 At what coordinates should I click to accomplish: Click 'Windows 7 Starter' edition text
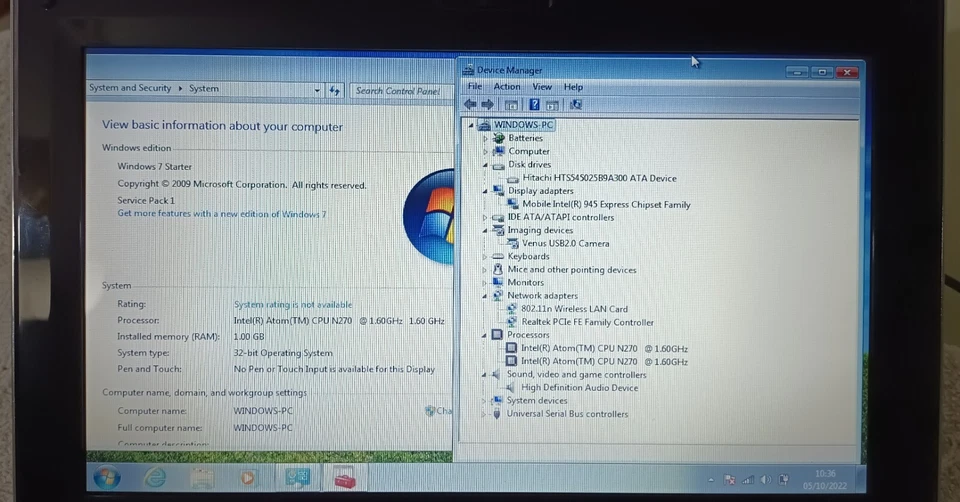point(154,167)
